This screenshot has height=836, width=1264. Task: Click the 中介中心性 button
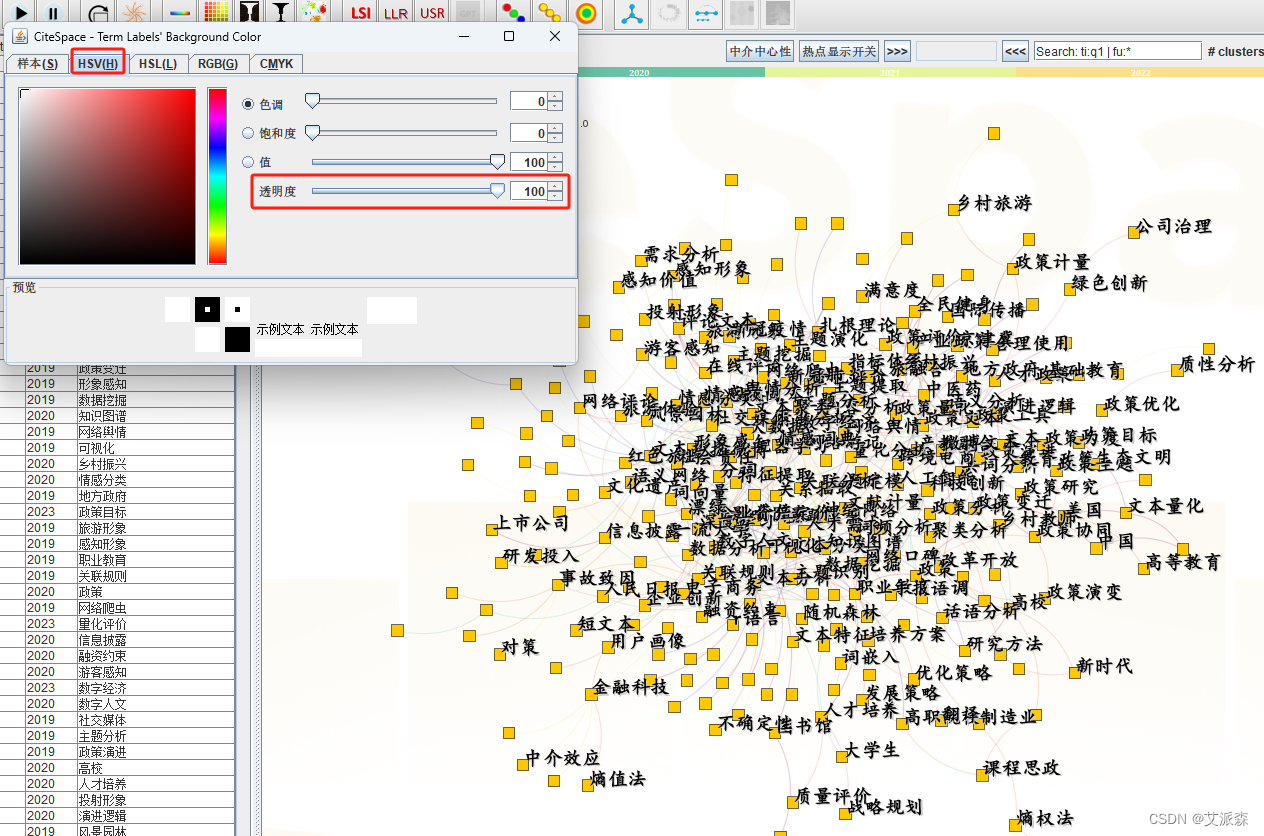760,51
